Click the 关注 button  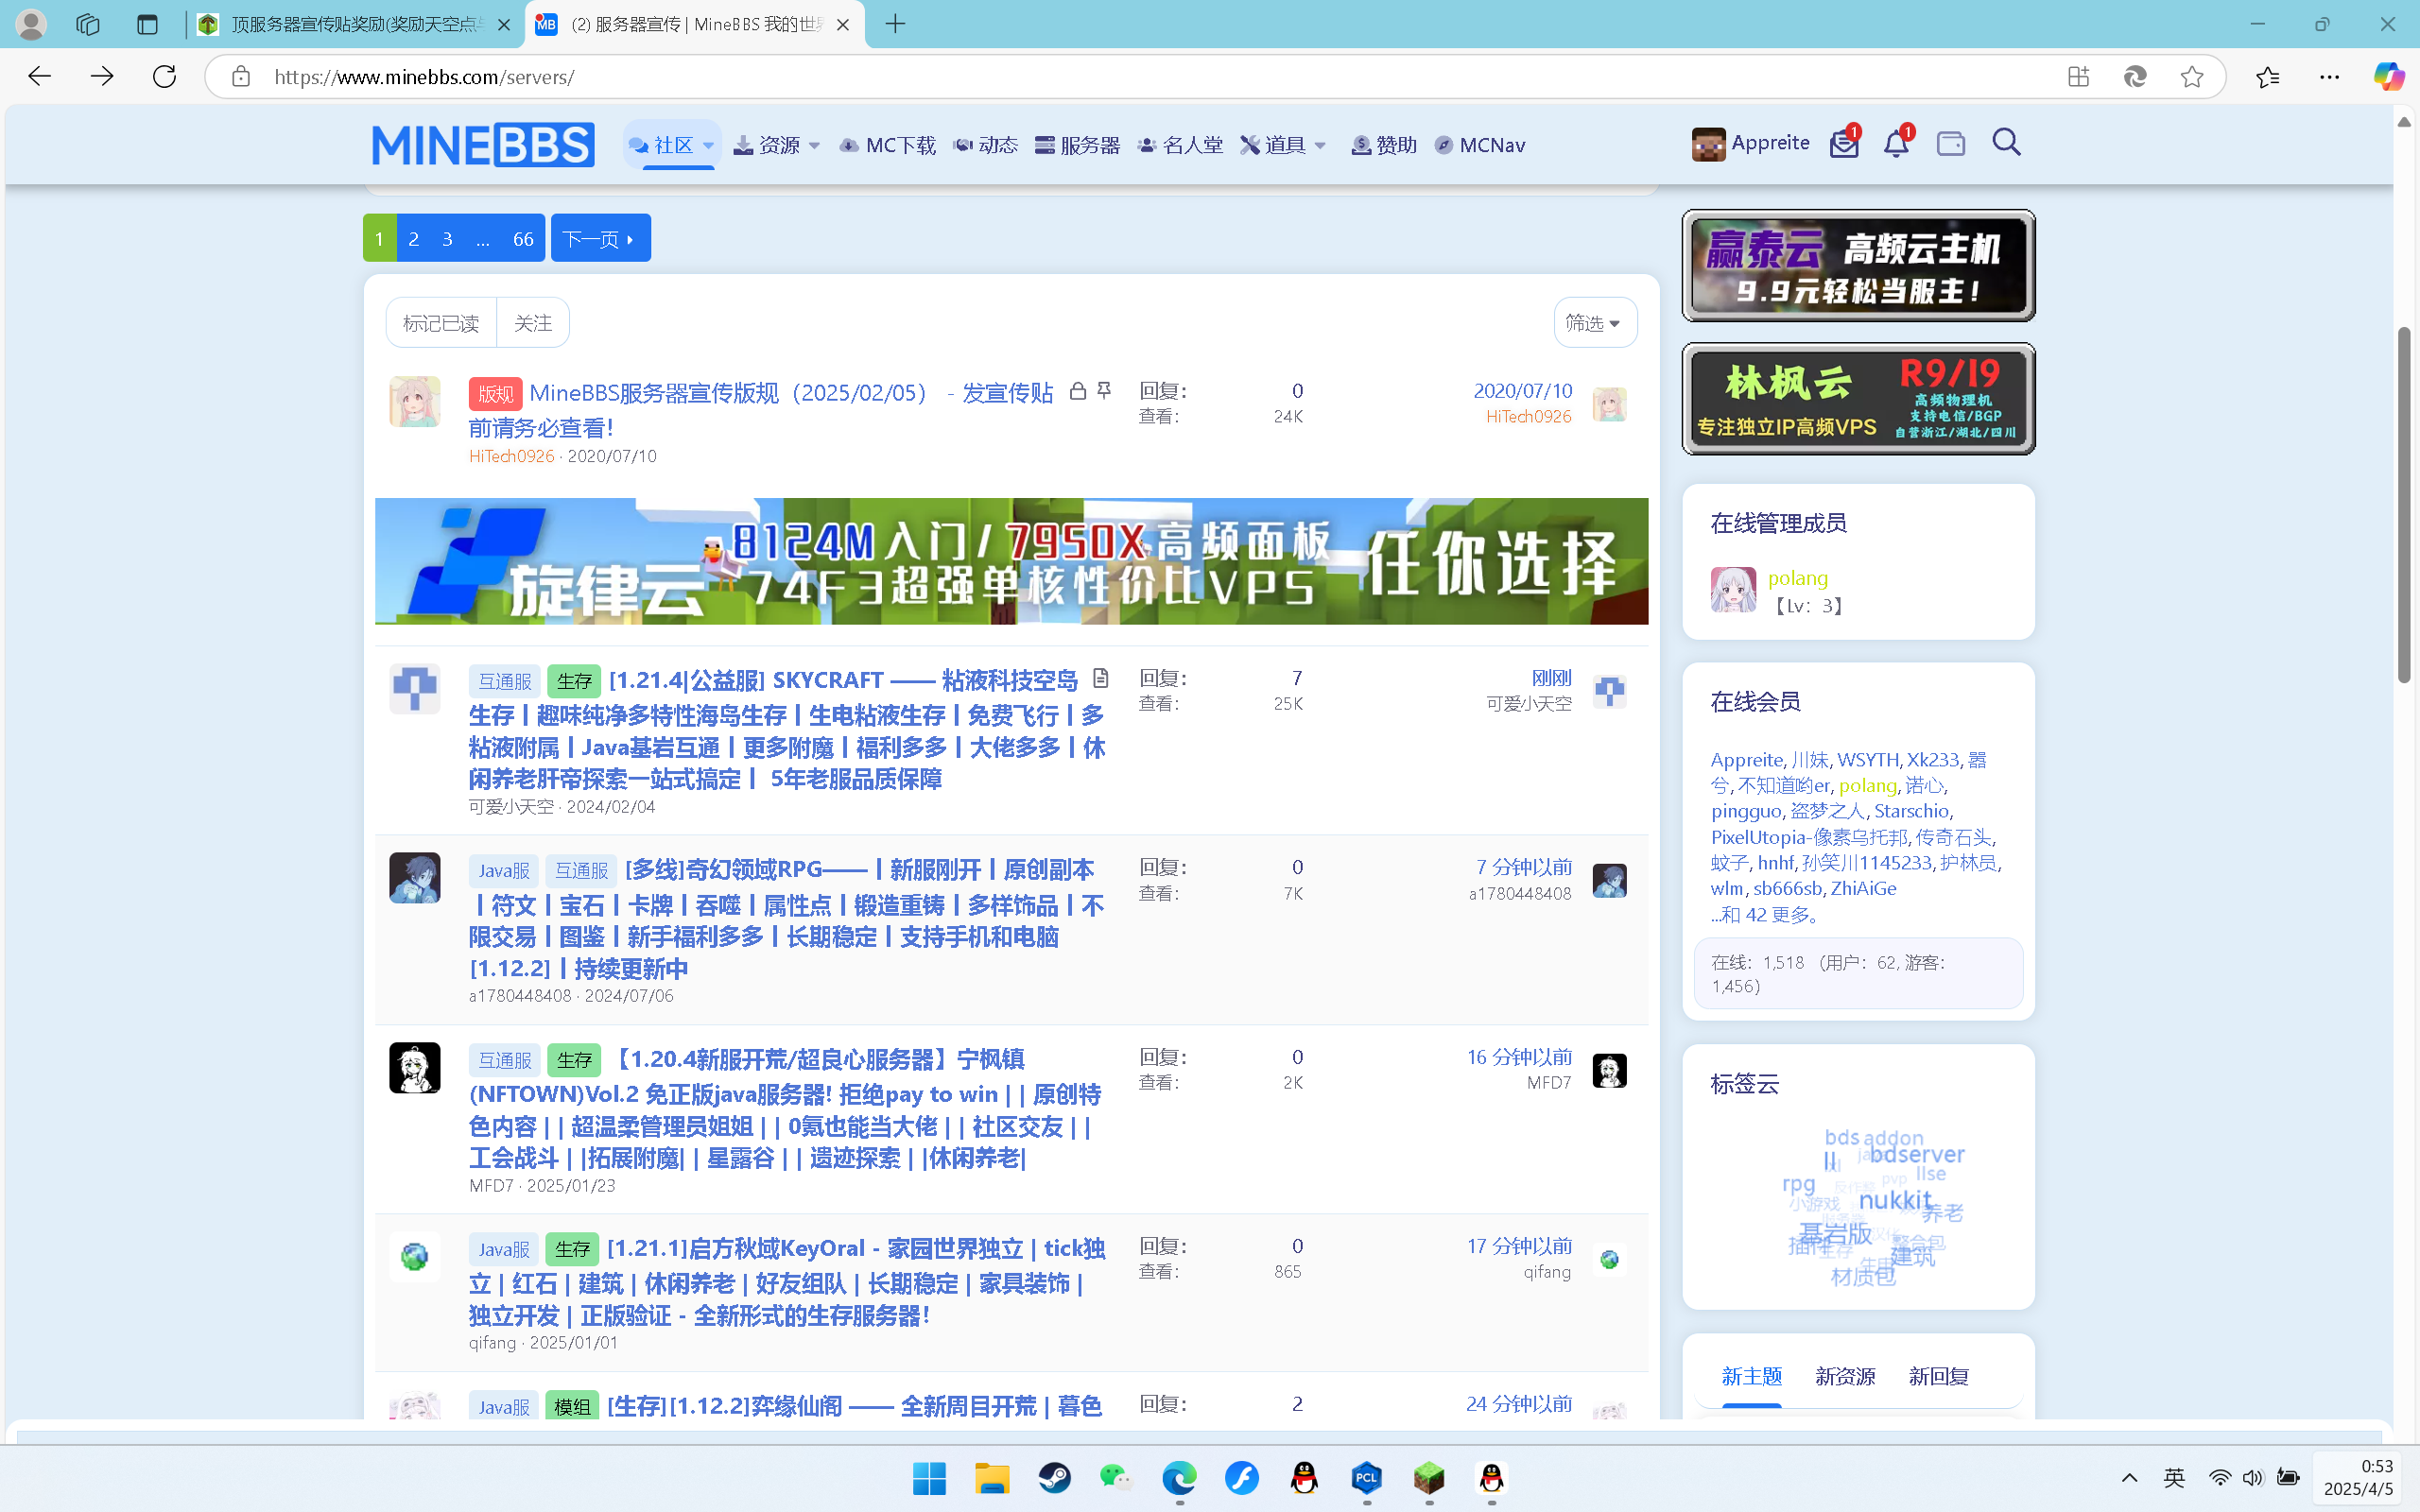coord(533,323)
